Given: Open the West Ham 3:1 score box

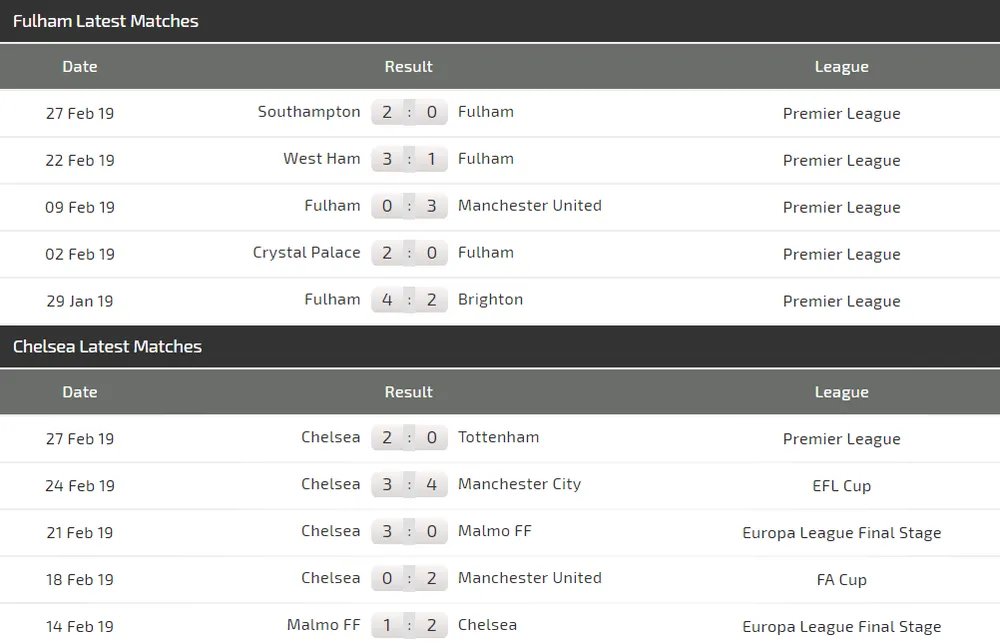Looking at the screenshot, I should point(409,160).
